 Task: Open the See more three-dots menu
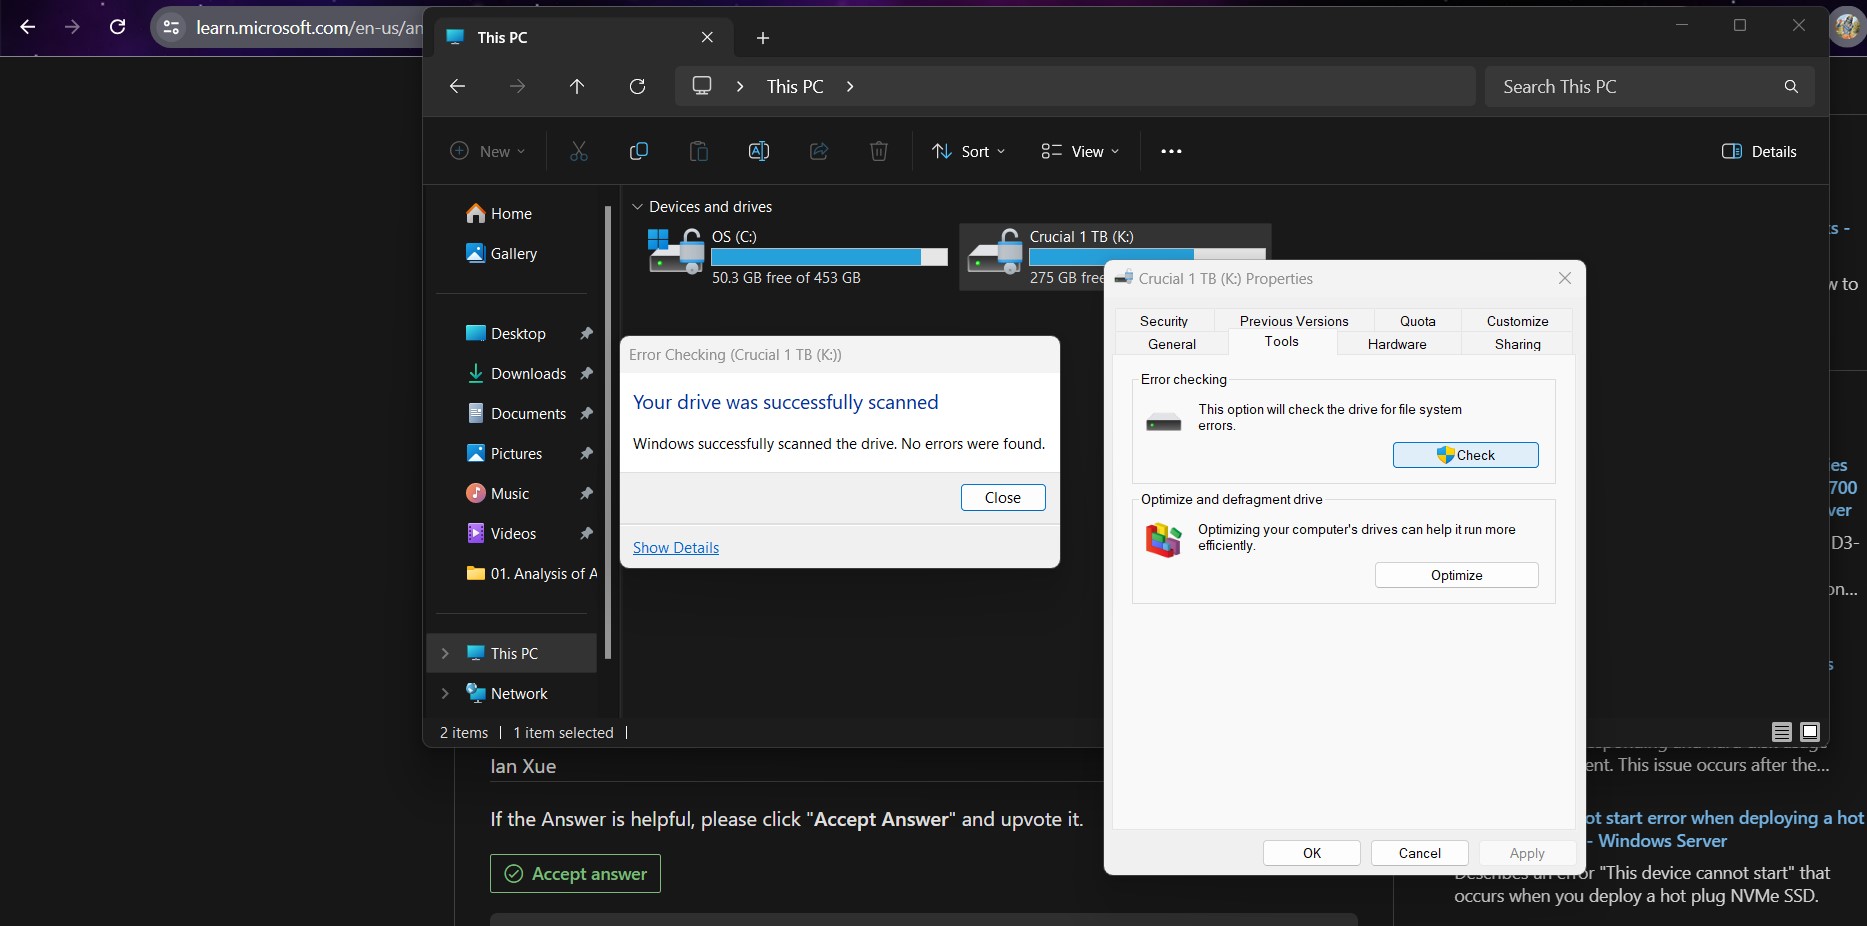pos(1171,151)
